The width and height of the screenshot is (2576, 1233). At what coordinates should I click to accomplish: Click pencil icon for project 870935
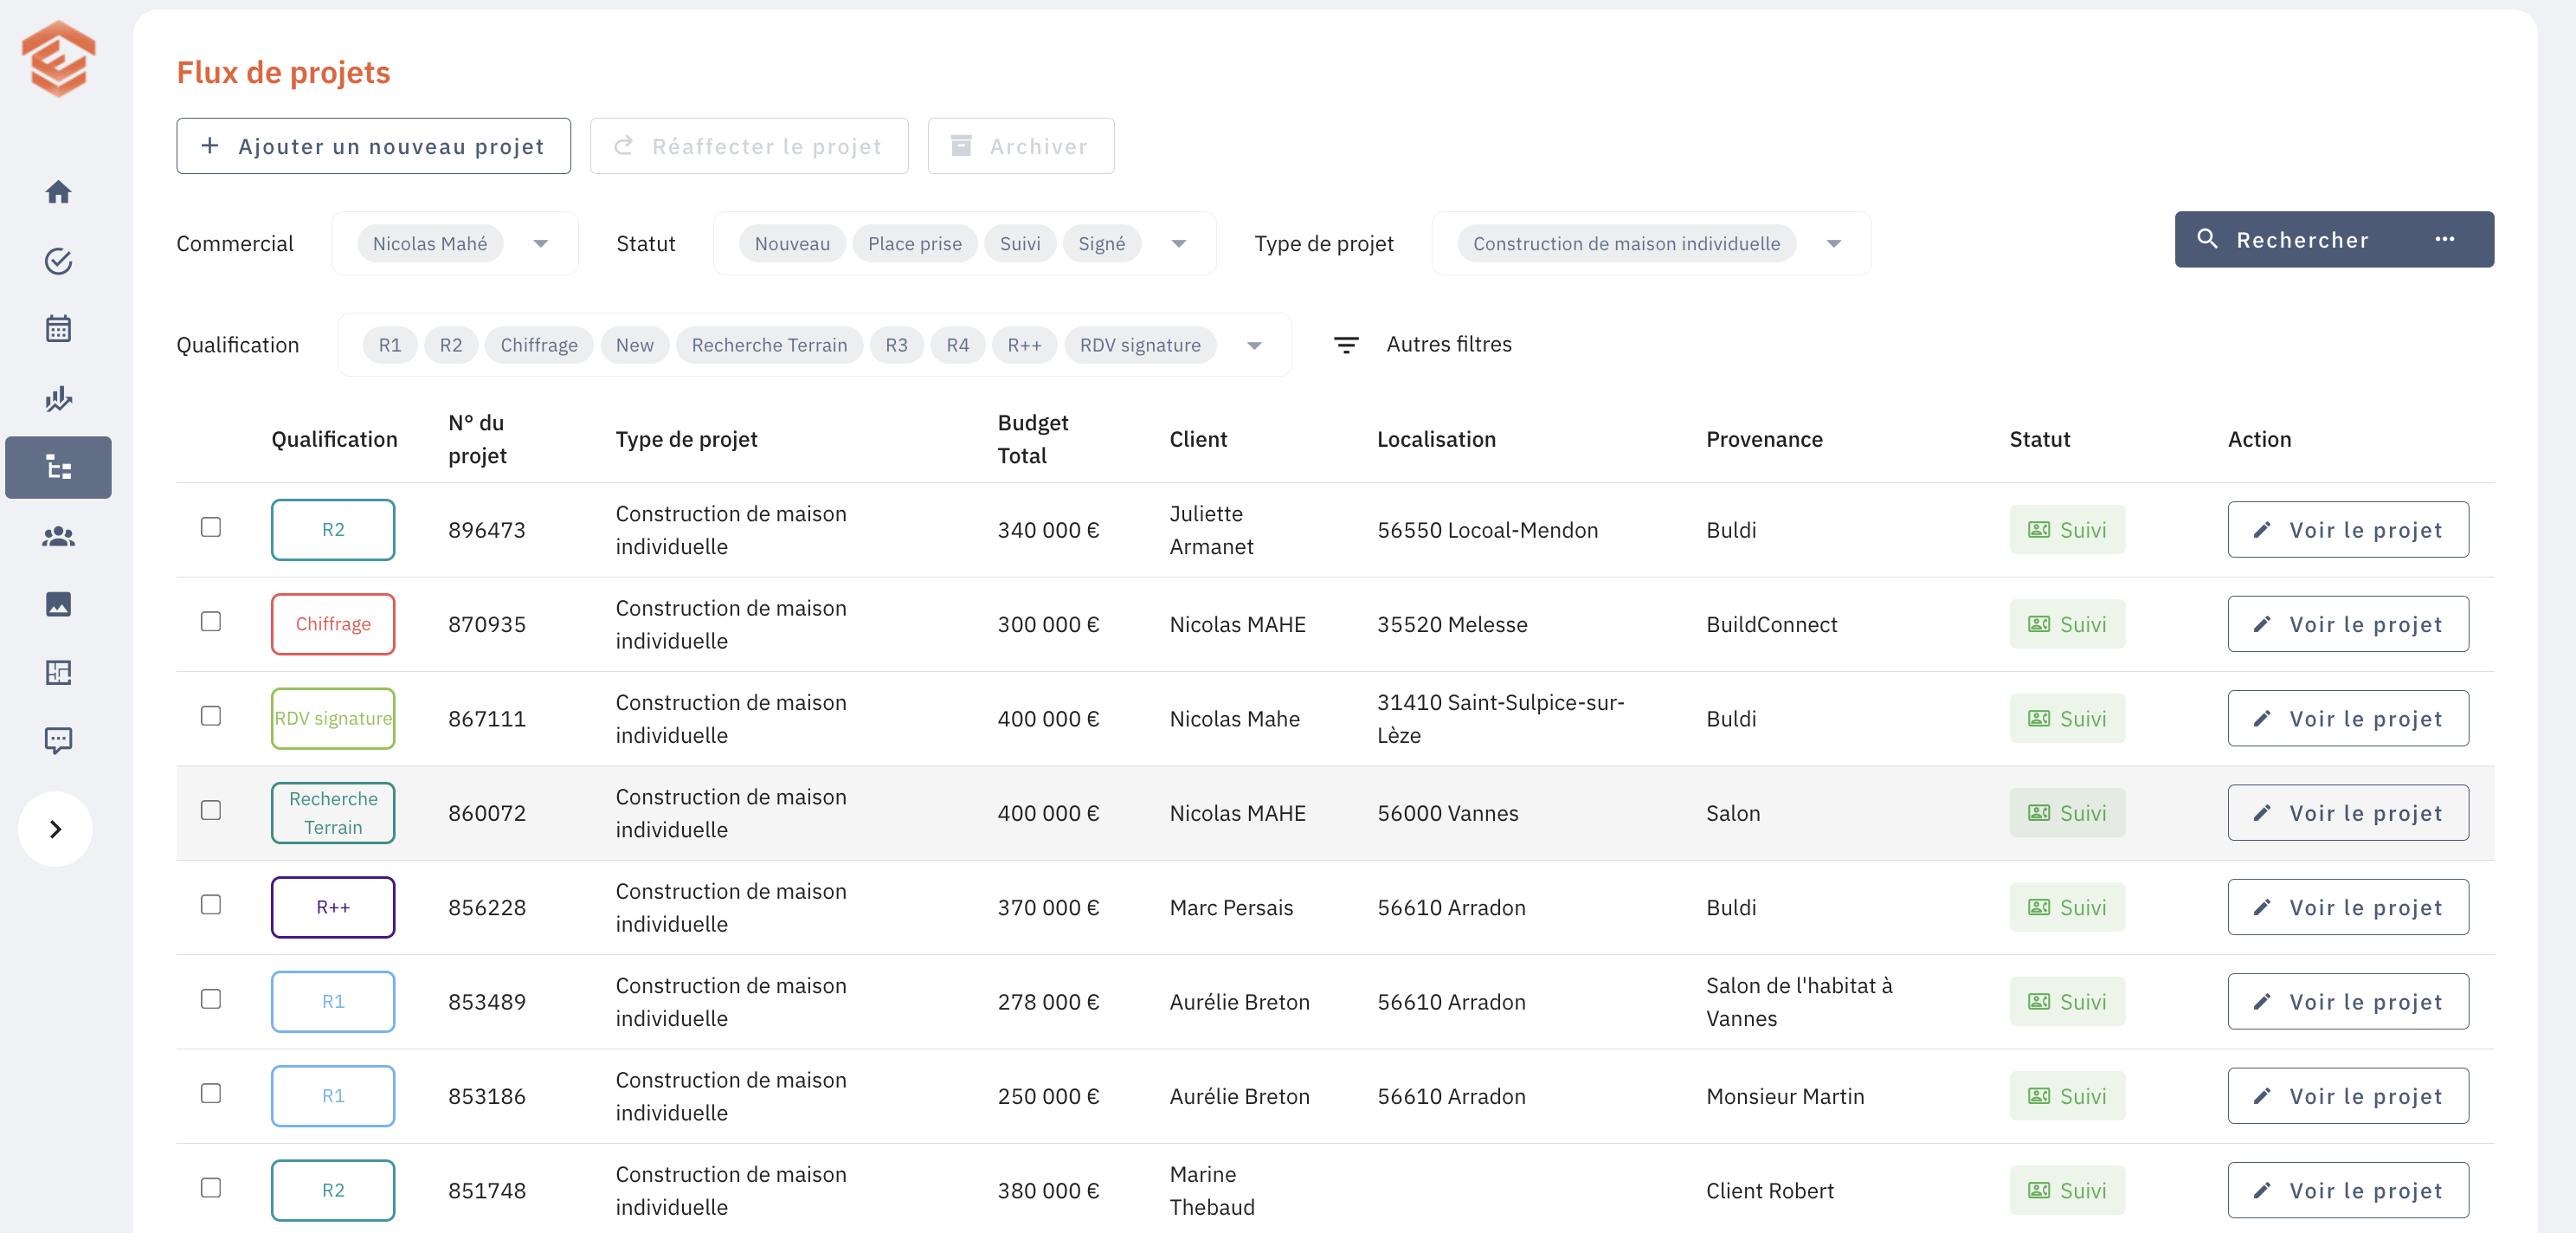click(2262, 624)
